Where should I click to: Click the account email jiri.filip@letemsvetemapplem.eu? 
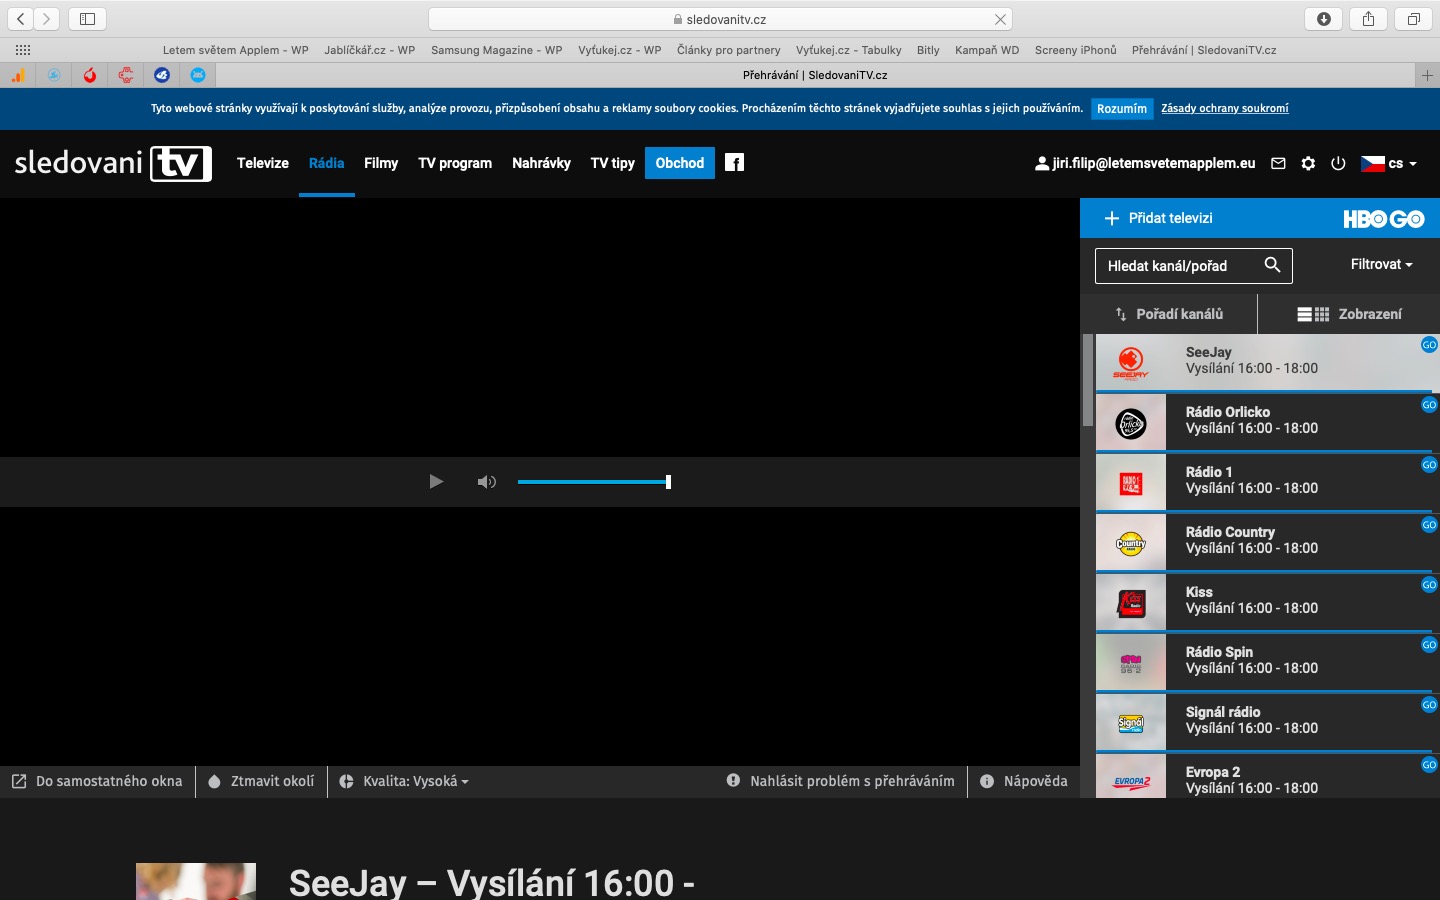coord(1154,163)
